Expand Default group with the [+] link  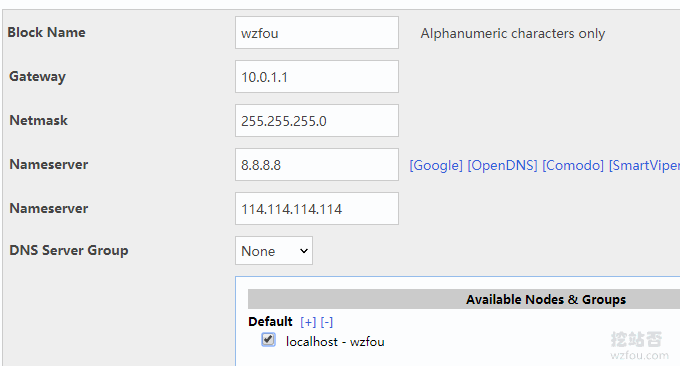pos(308,322)
